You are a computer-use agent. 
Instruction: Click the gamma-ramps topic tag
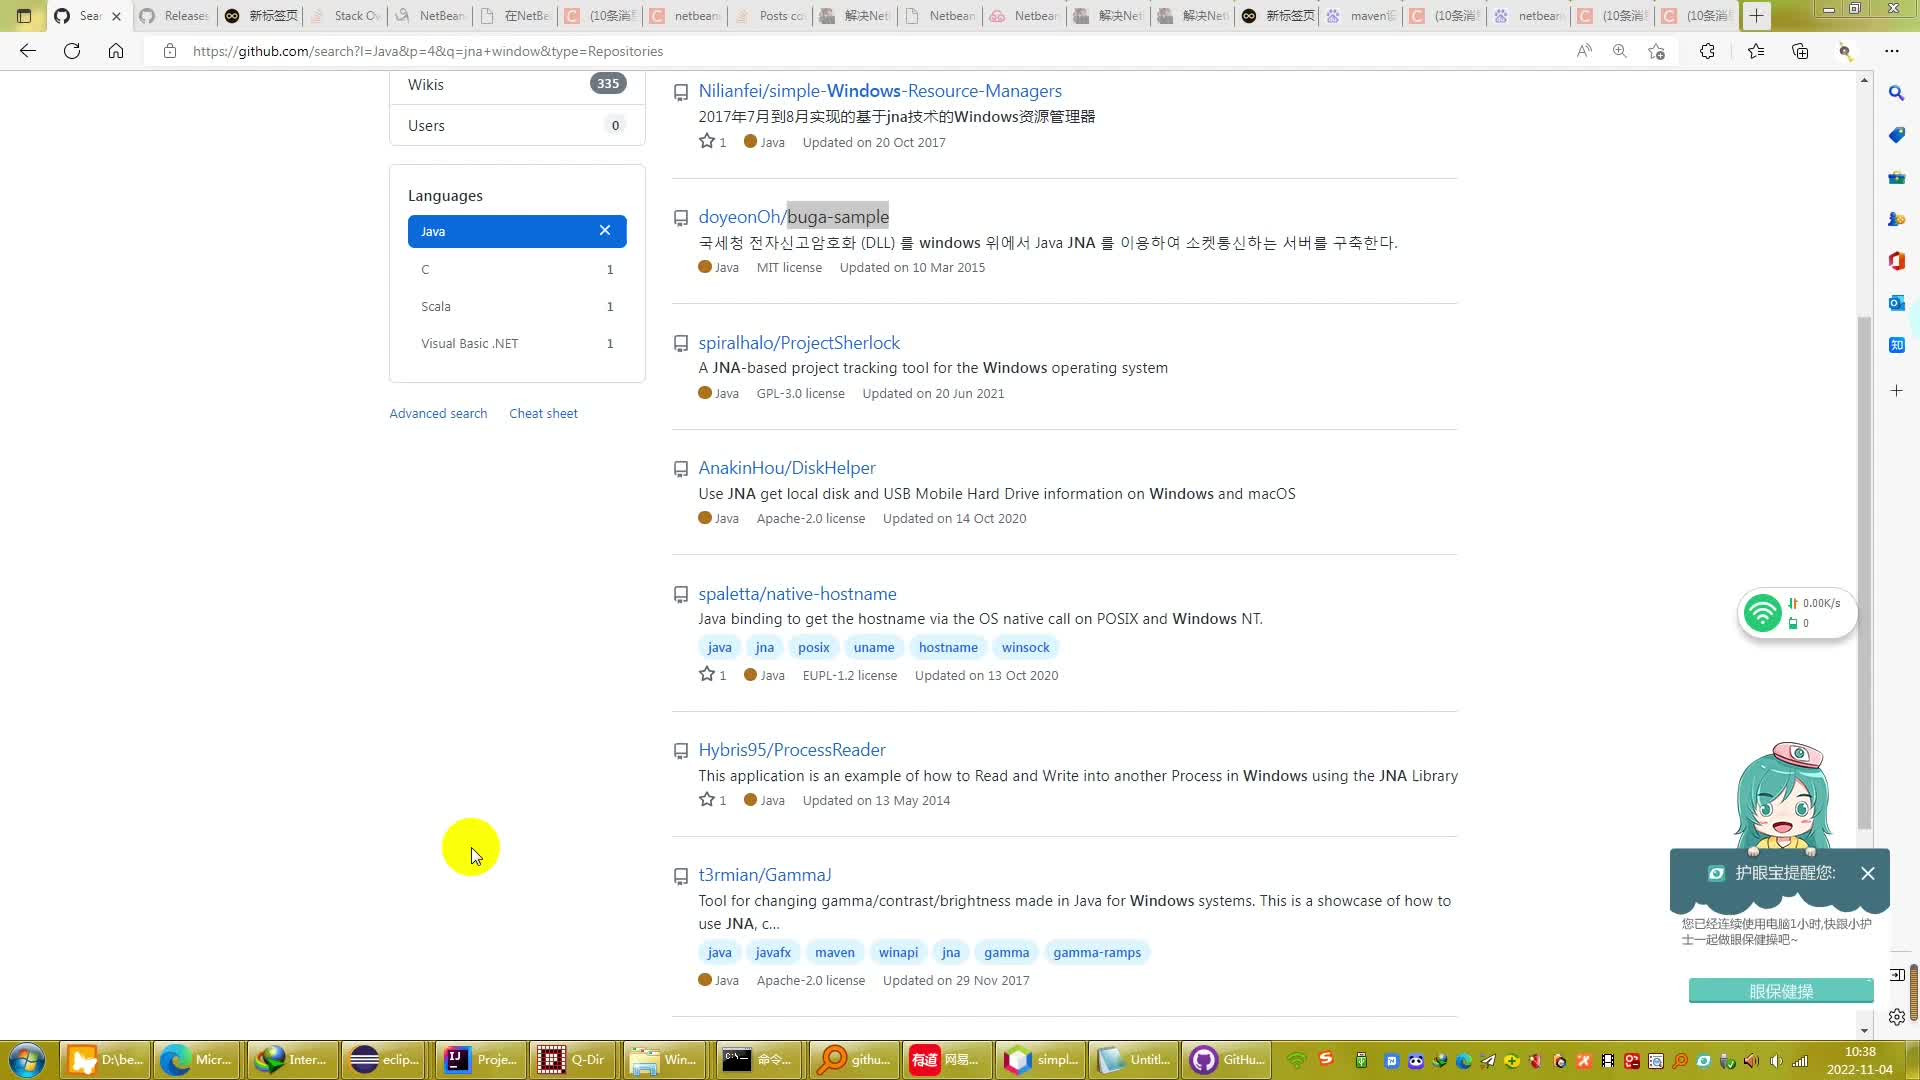pos(1096,952)
